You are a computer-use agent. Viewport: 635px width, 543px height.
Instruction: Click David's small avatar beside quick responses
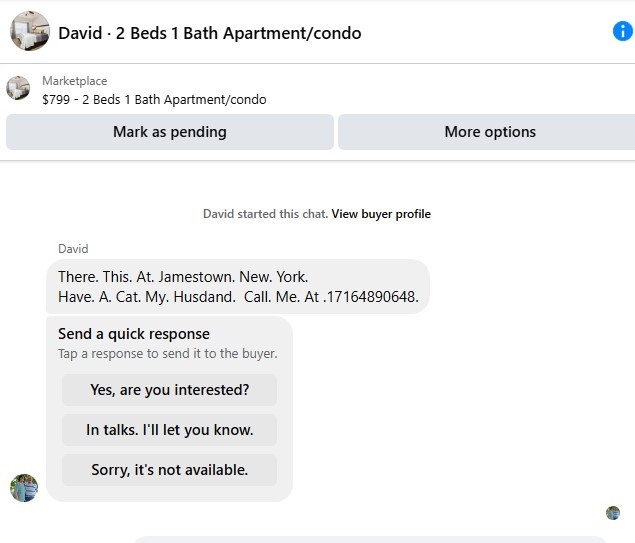(x=24, y=488)
